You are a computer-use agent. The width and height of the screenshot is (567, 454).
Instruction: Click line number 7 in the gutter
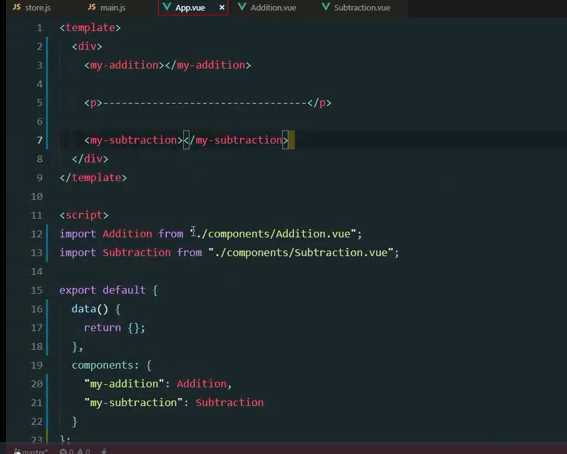39,140
